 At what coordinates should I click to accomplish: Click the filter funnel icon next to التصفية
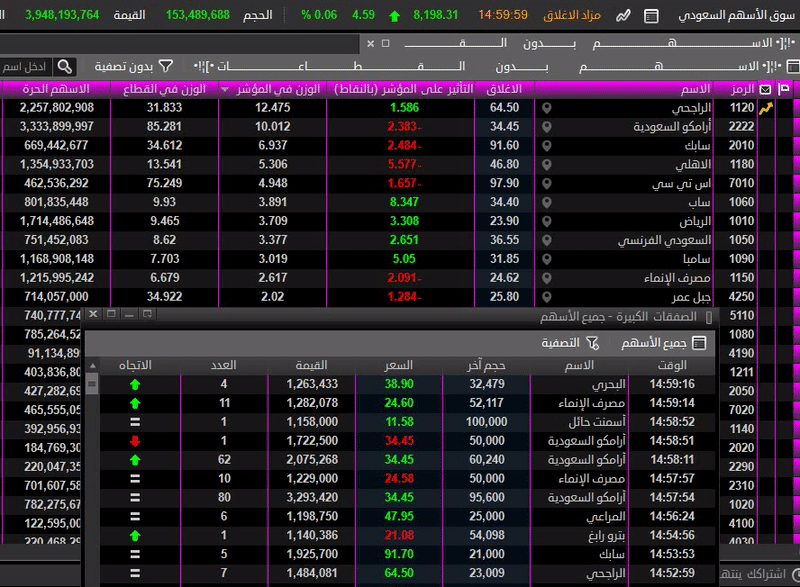(x=593, y=343)
